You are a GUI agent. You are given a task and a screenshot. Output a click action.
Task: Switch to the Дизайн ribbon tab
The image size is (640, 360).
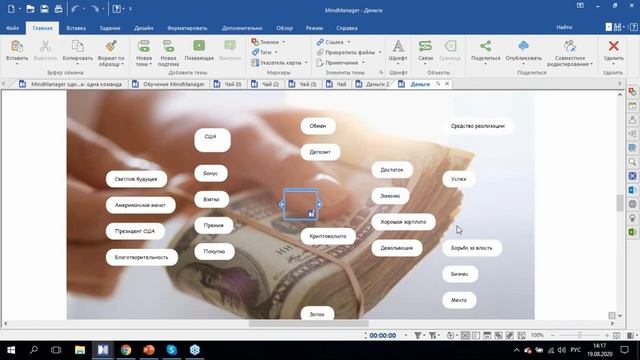[144, 28]
